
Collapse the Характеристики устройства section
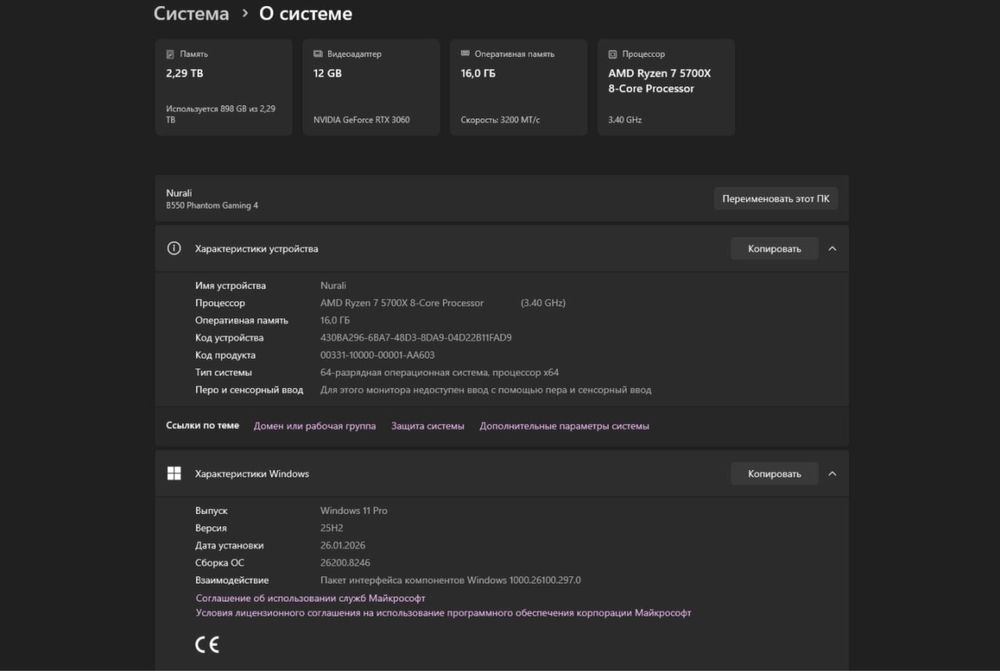pyautogui.click(x=832, y=249)
